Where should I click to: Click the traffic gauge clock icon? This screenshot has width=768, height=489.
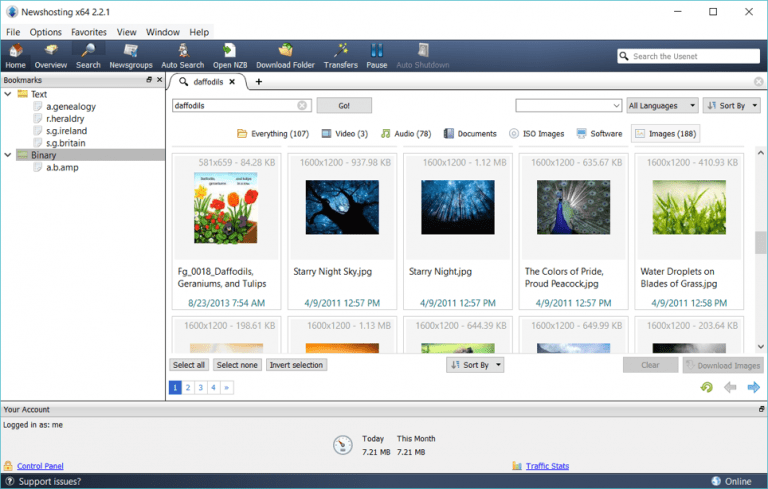pos(342,445)
